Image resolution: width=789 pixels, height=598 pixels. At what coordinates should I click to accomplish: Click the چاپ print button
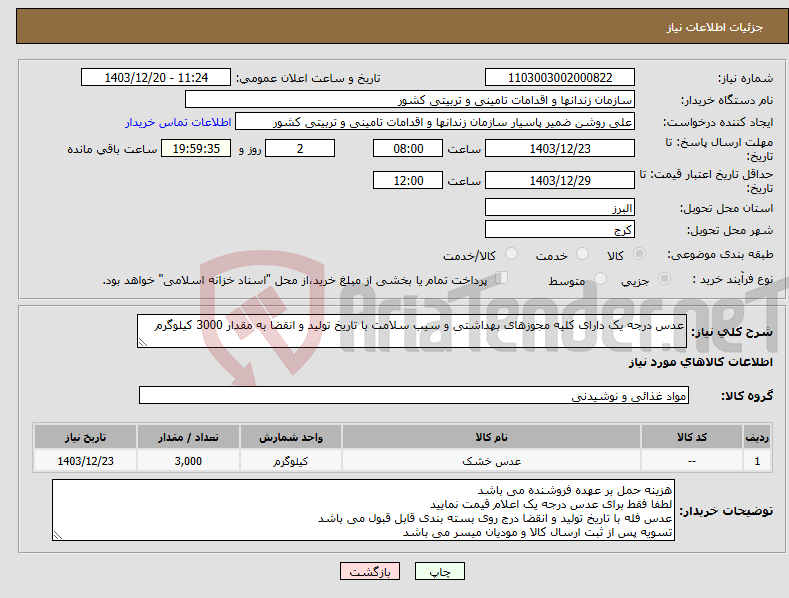point(439,571)
